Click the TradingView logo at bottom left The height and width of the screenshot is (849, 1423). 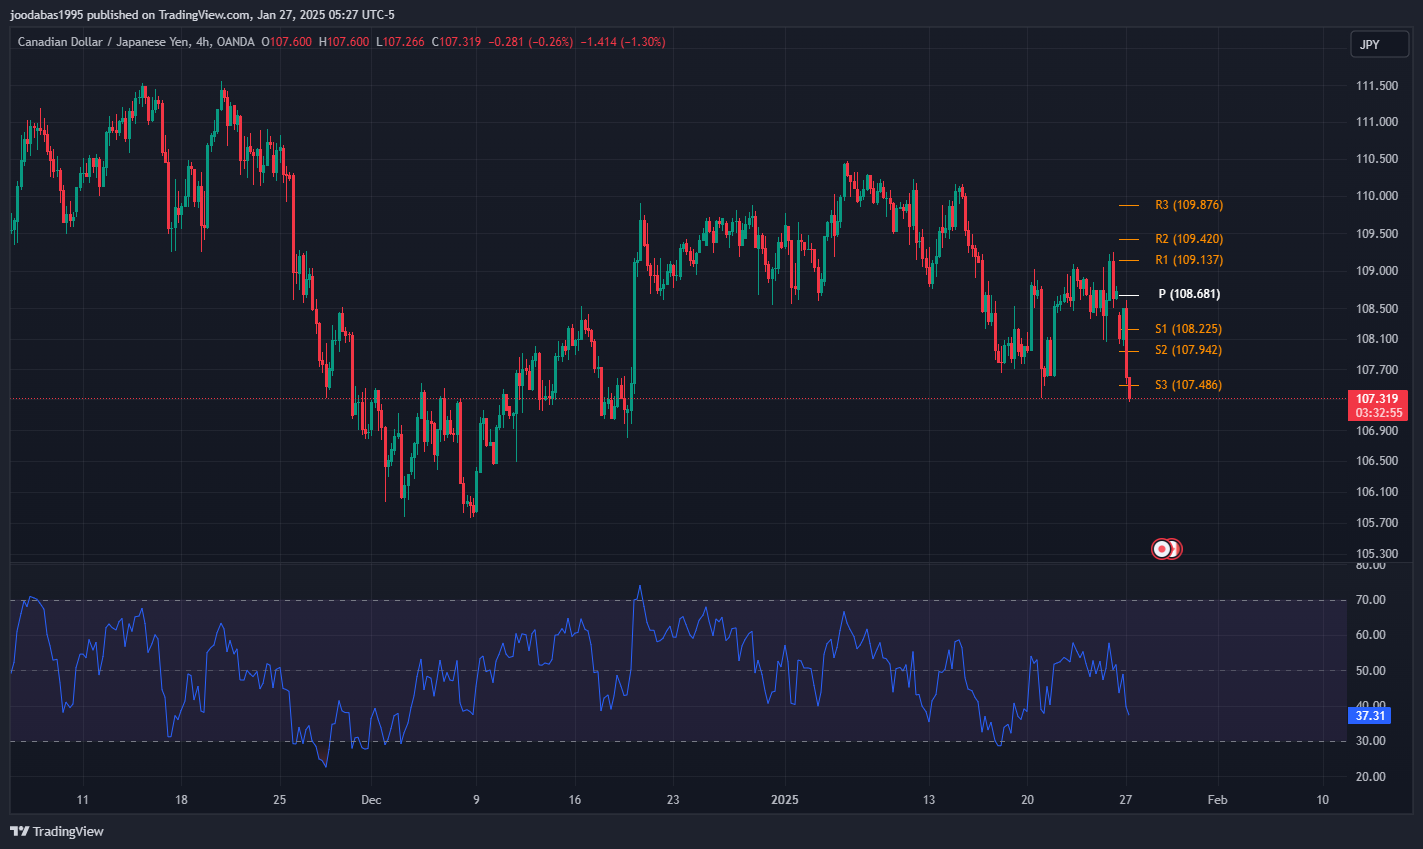pyautogui.click(x=57, y=831)
